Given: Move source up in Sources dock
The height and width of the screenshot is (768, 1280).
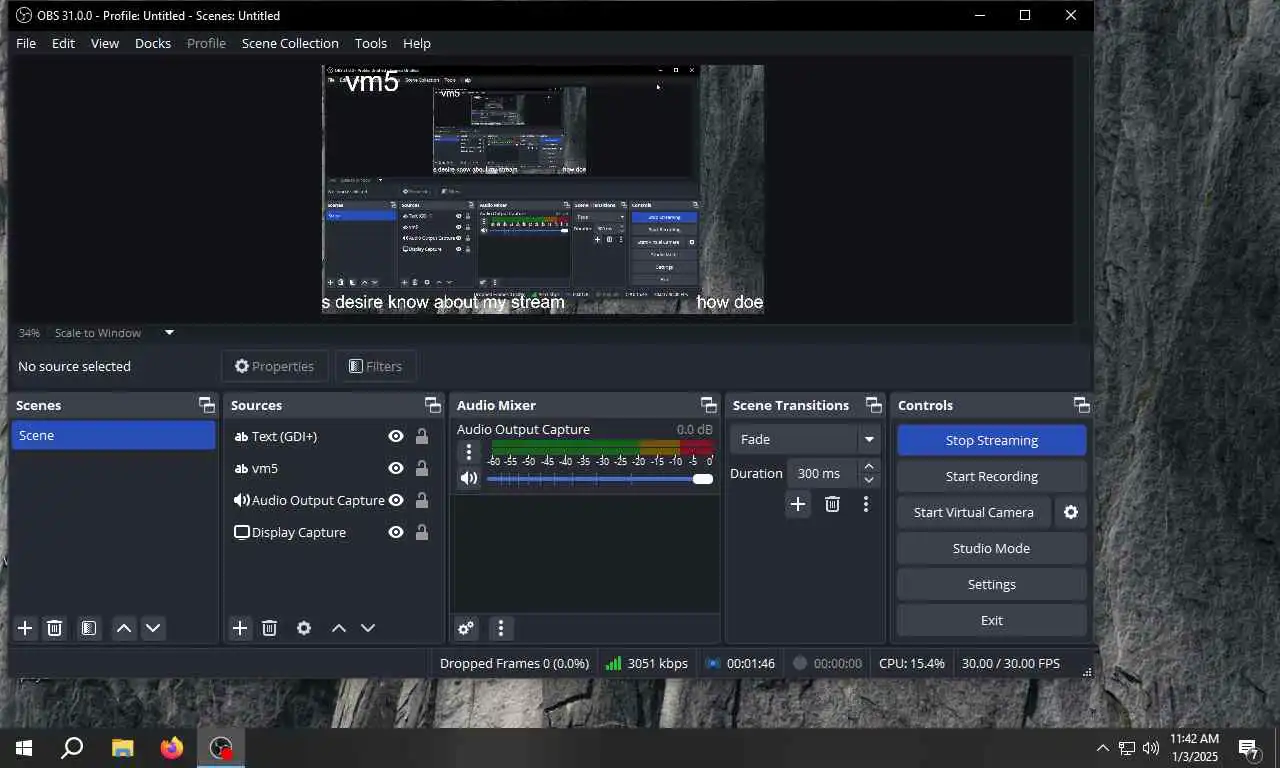Looking at the screenshot, I should click(x=339, y=628).
